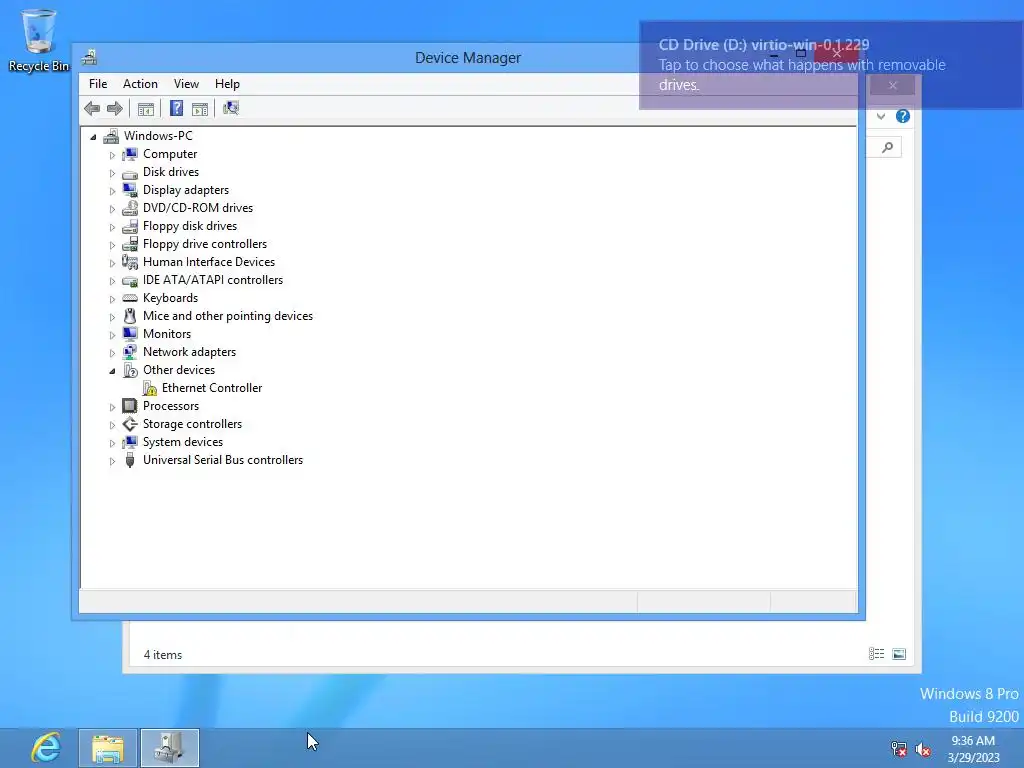Click the Device Manager taskbar button

[170, 748]
